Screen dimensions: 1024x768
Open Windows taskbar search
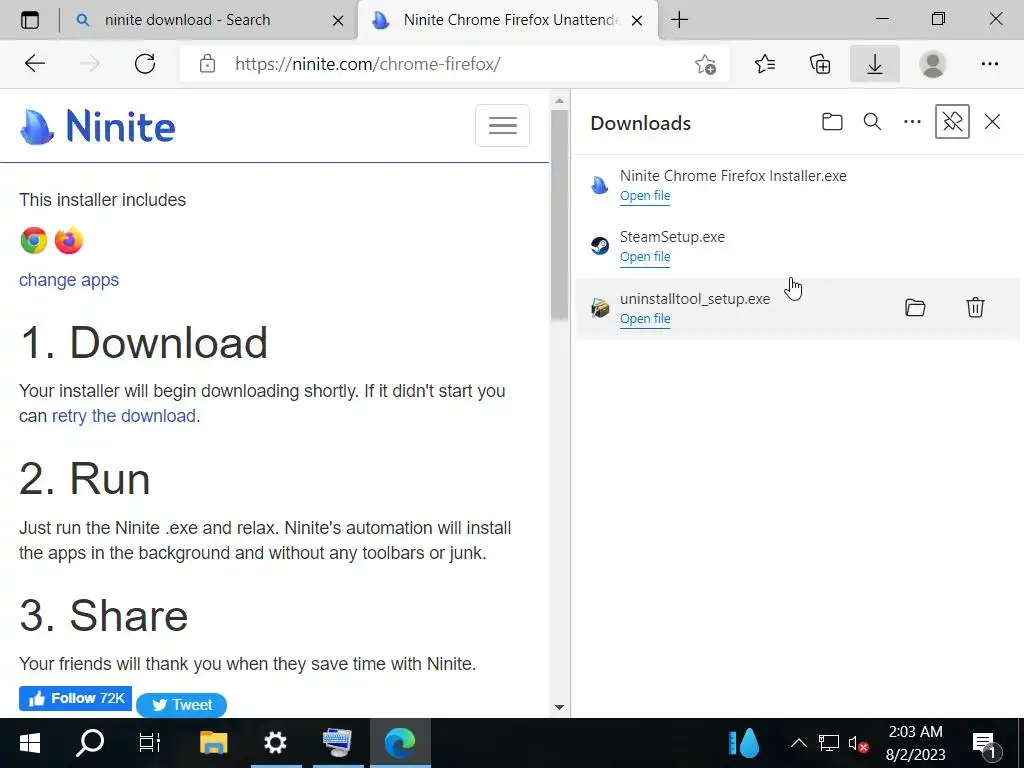click(89, 743)
